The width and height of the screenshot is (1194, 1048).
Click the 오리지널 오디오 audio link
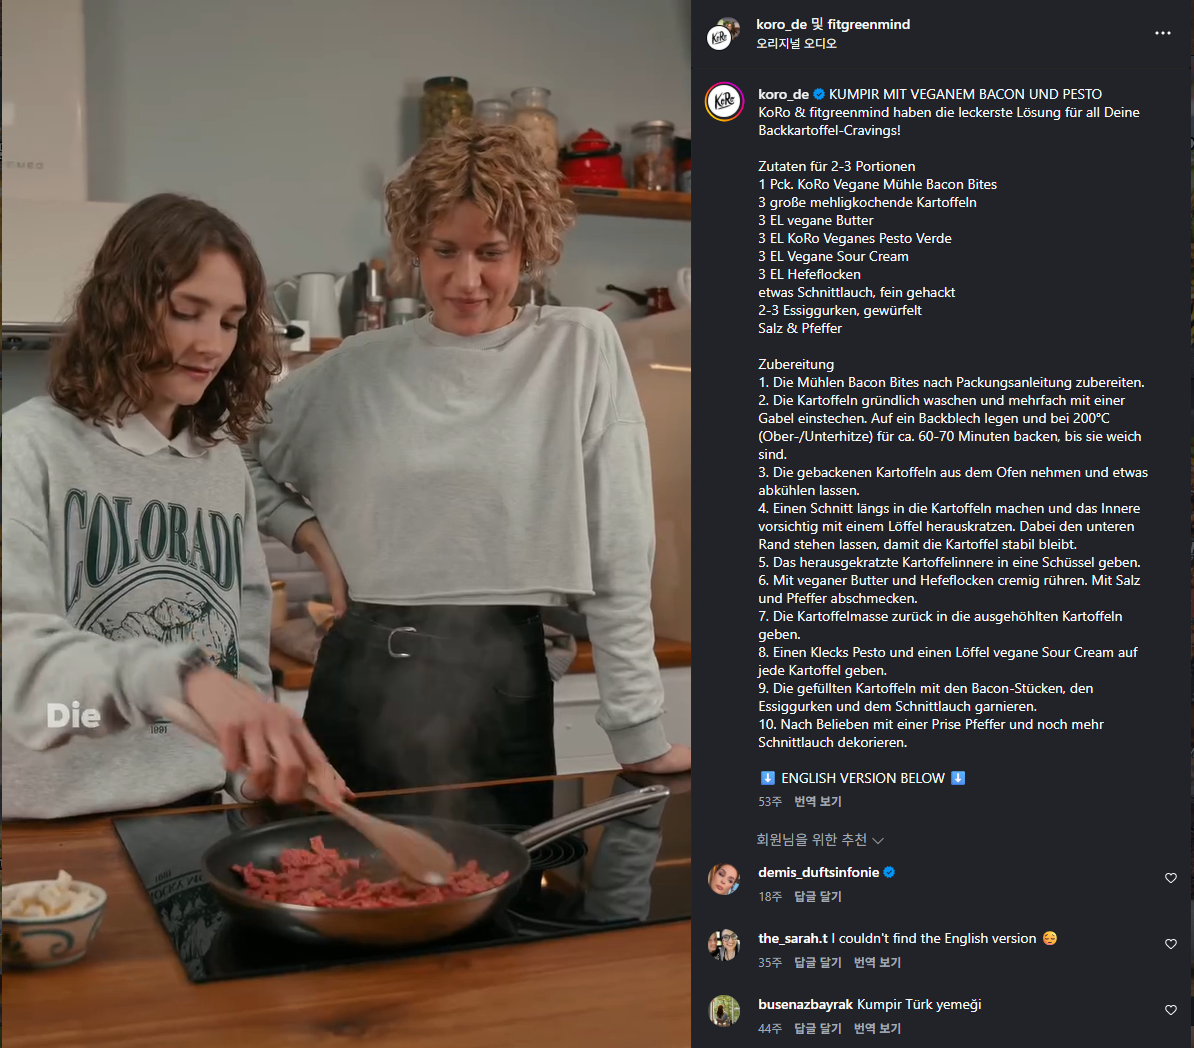coord(797,43)
